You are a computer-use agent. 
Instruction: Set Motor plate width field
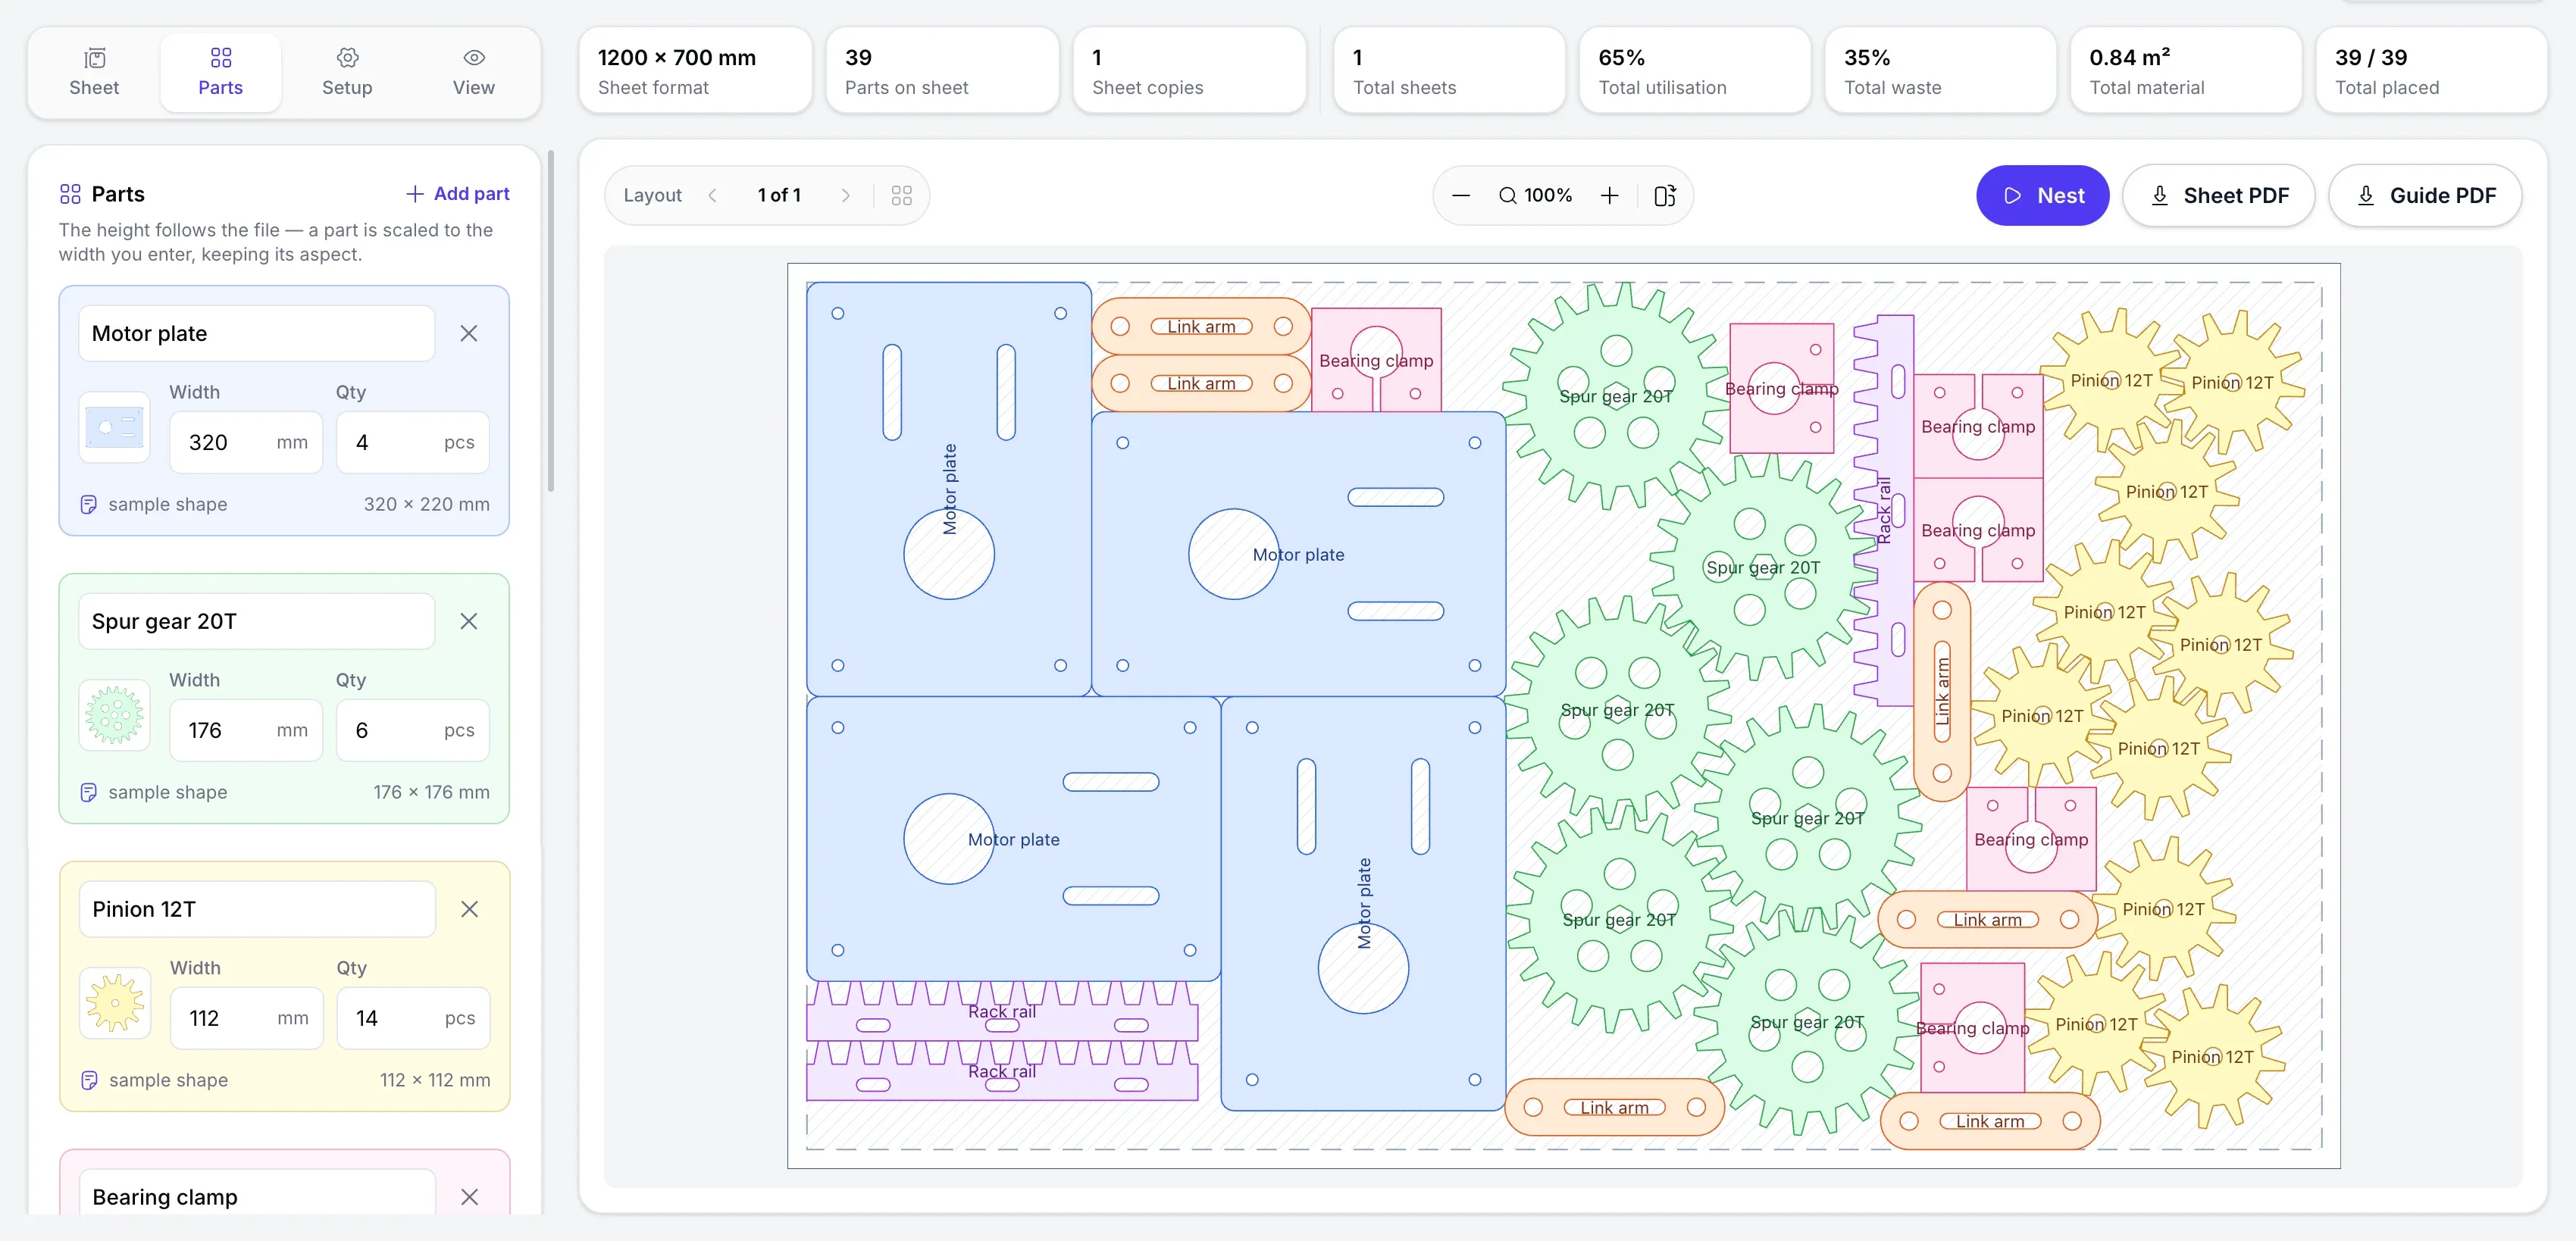246,442
